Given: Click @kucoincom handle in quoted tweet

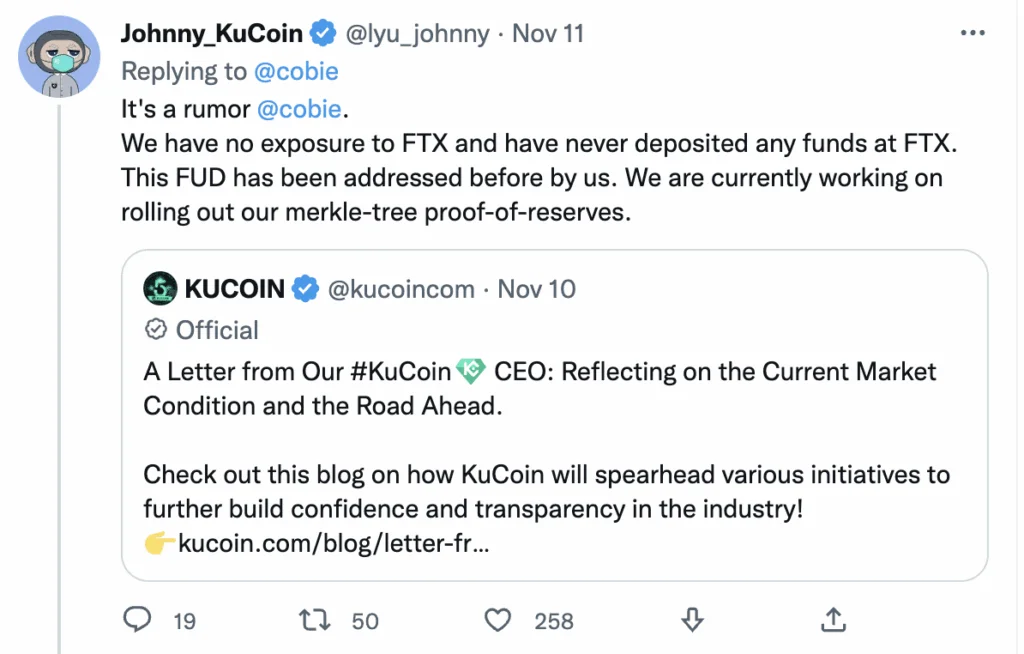Looking at the screenshot, I should 400,288.
